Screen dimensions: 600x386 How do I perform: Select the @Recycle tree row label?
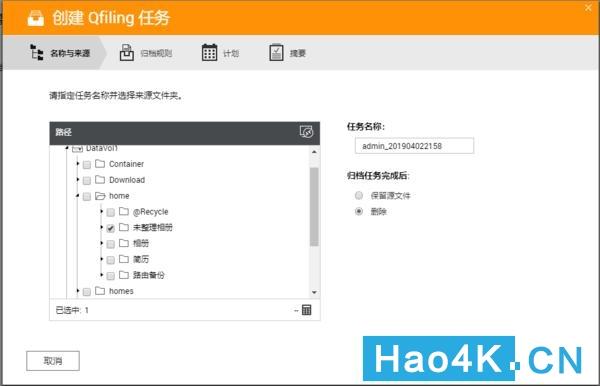[x=150, y=212]
